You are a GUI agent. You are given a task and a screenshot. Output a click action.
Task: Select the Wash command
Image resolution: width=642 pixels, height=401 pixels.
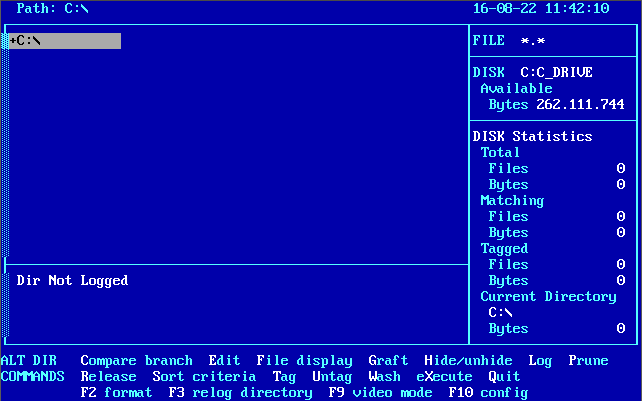(384, 377)
